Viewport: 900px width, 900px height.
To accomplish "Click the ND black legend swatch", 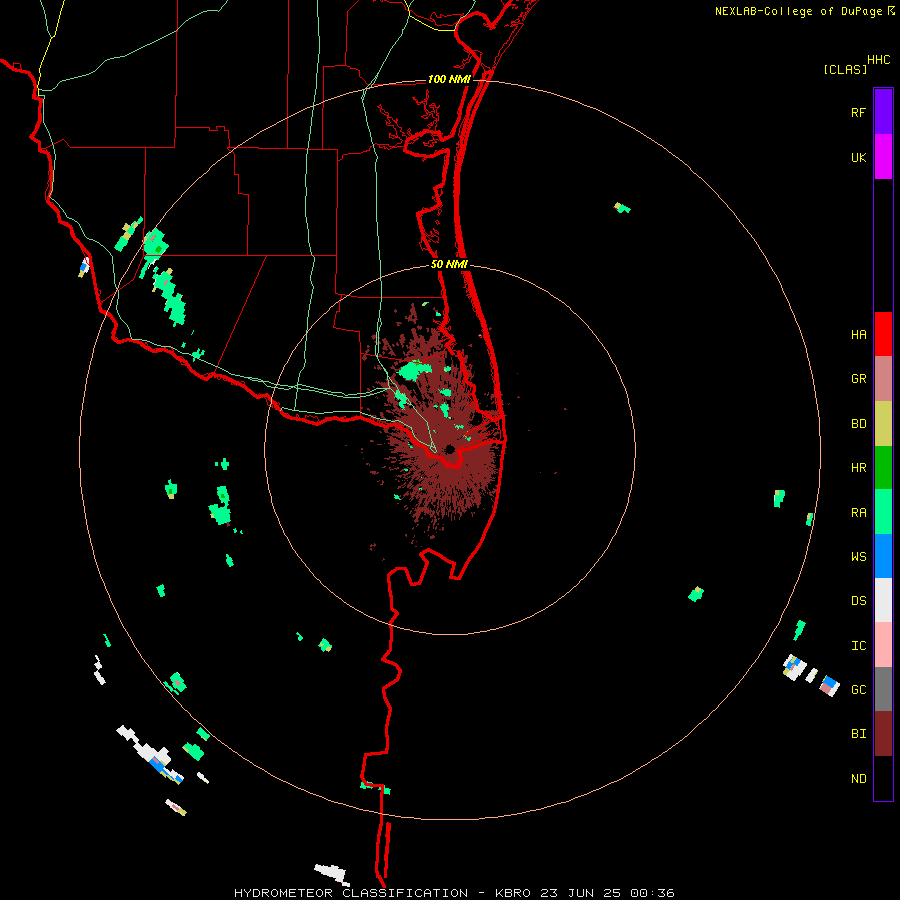I will [x=883, y=778].
